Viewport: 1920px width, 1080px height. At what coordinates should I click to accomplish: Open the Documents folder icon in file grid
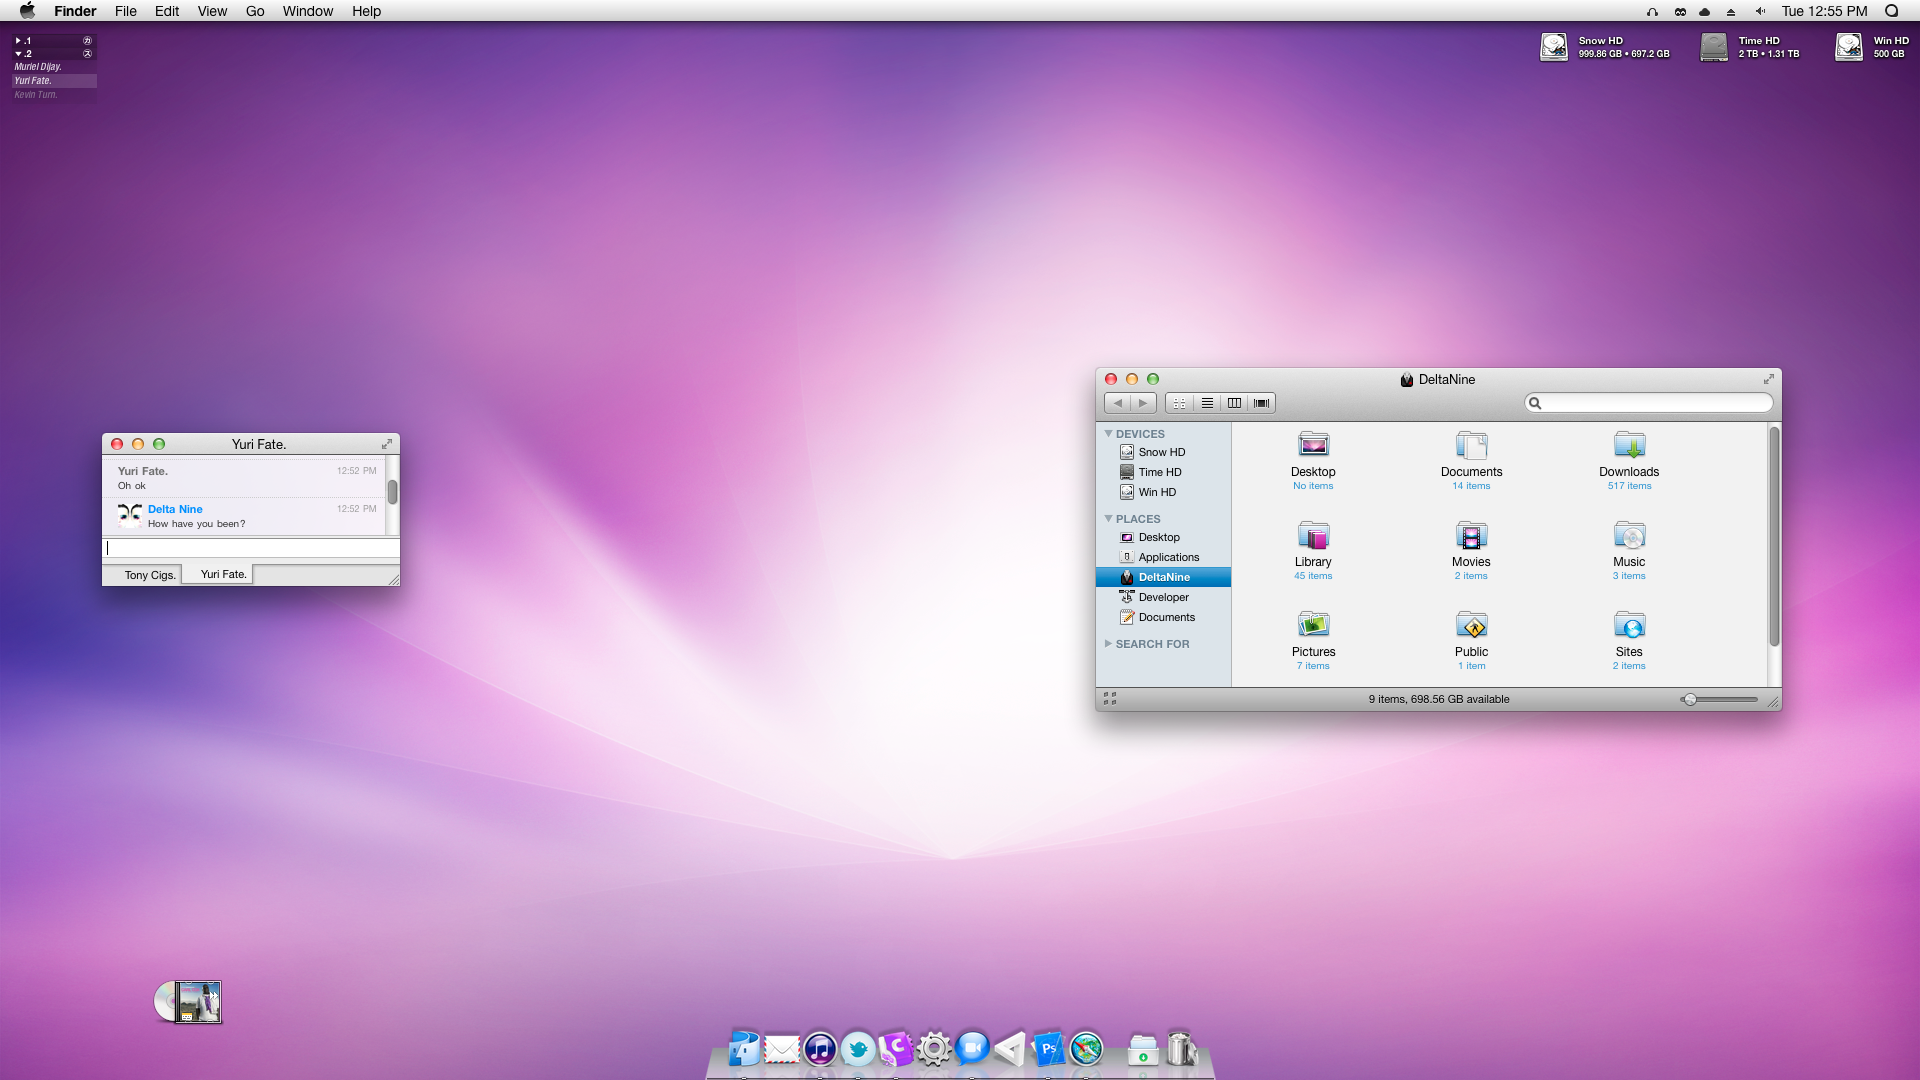click(1471, 445)
